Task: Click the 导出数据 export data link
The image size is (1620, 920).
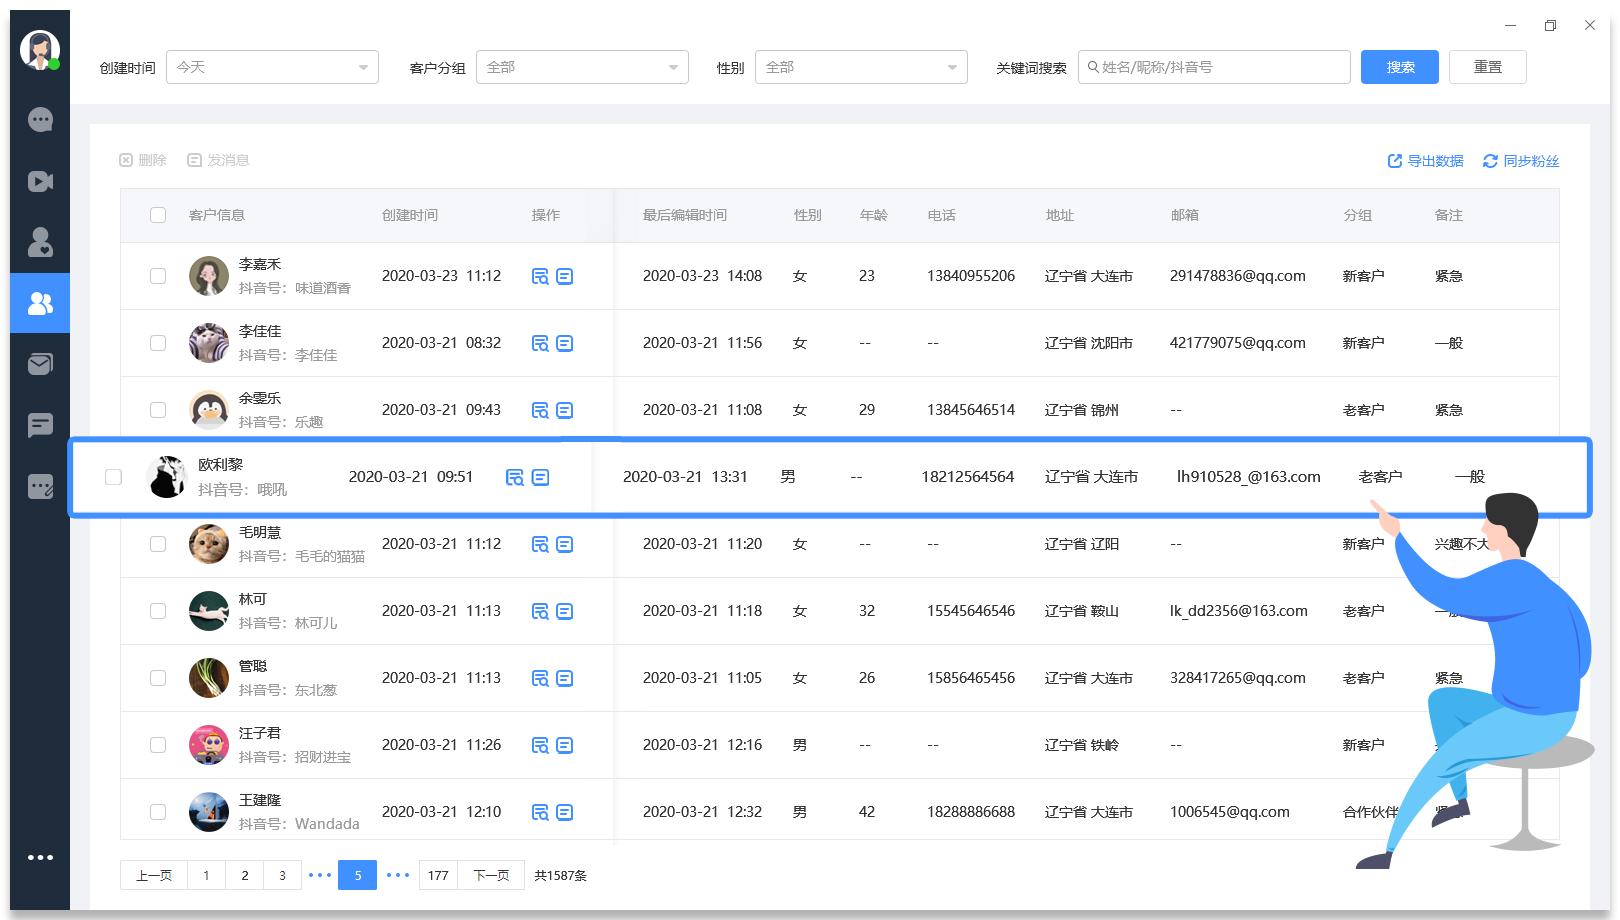Action: tap(1425, 161)
